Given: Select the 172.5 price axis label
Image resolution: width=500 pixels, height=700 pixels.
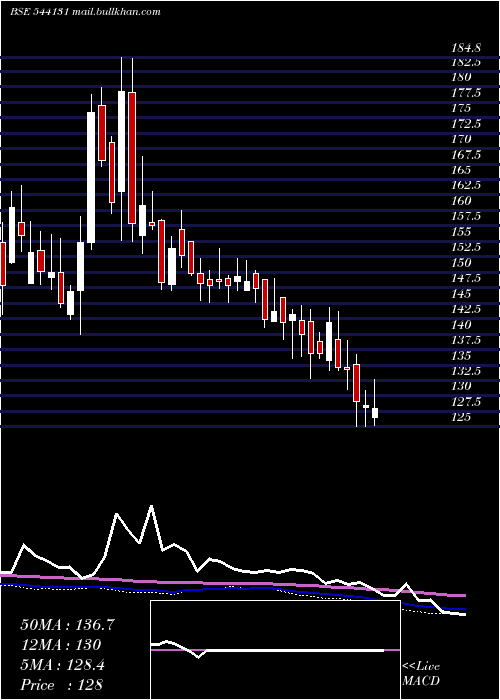Looking at the screenshot, I should click(466, 124).
